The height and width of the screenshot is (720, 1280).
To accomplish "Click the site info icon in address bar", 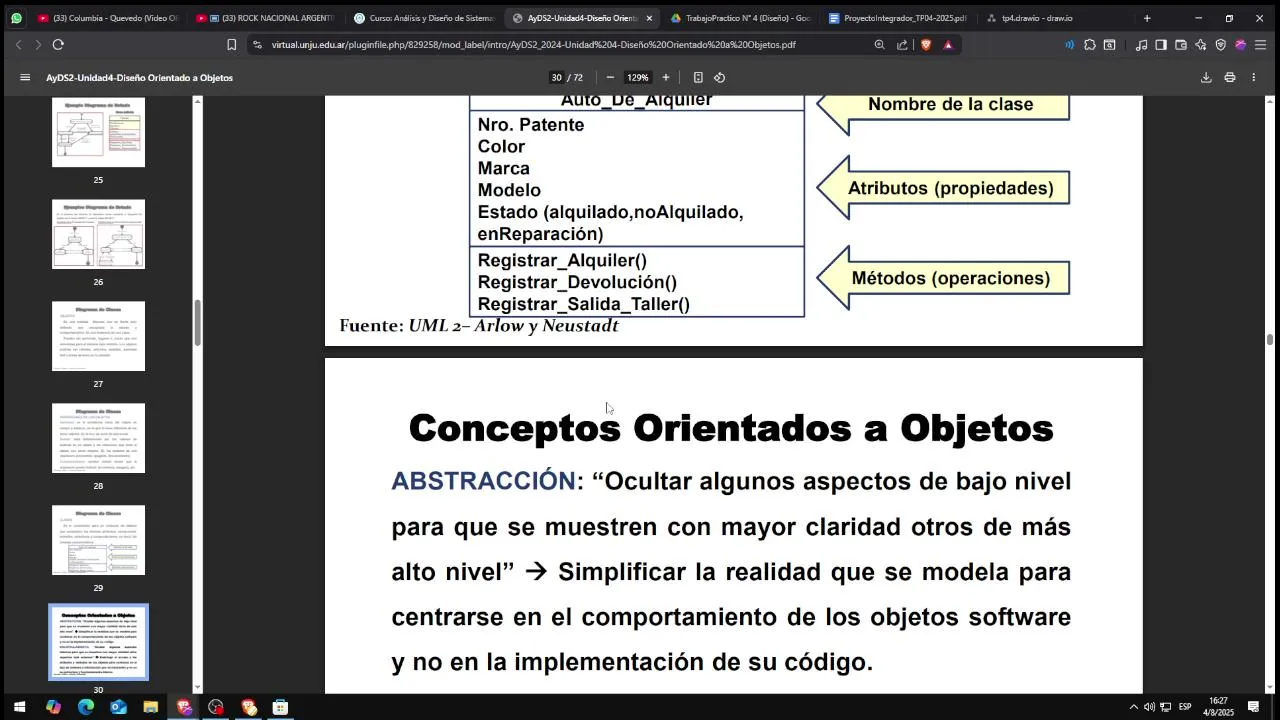I will click(258, 44).
